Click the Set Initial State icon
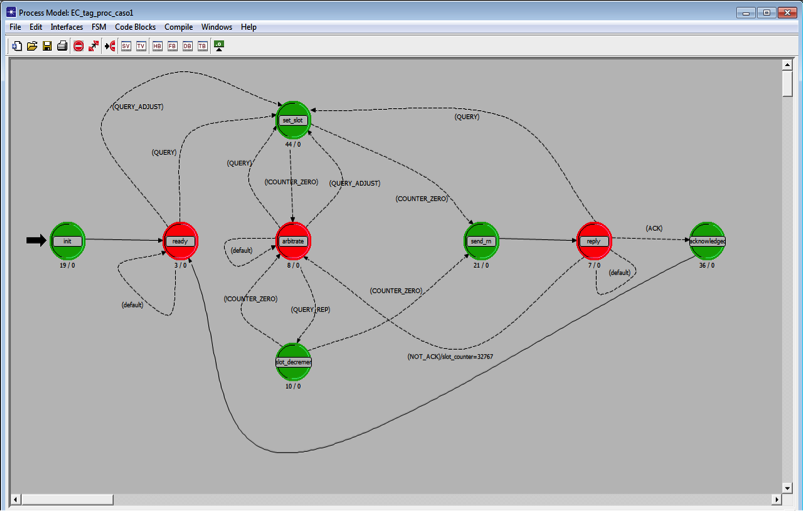803x511 pixels. tap(110, 46)
